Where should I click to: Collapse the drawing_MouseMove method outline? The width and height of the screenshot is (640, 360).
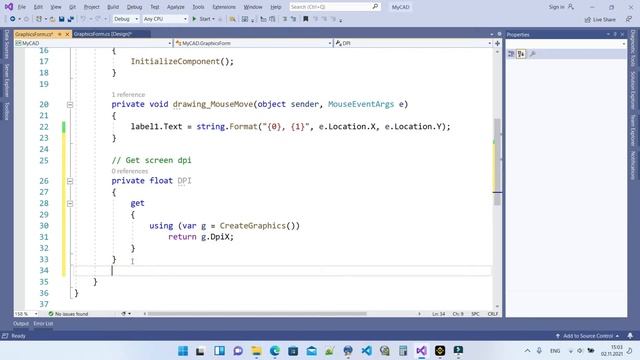tap(70, 104)
